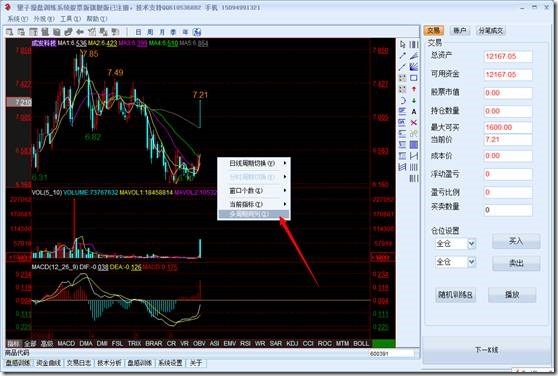Select the RSI indicator tab
This screenshot has width=558, height=376.
tap(245, 344)
